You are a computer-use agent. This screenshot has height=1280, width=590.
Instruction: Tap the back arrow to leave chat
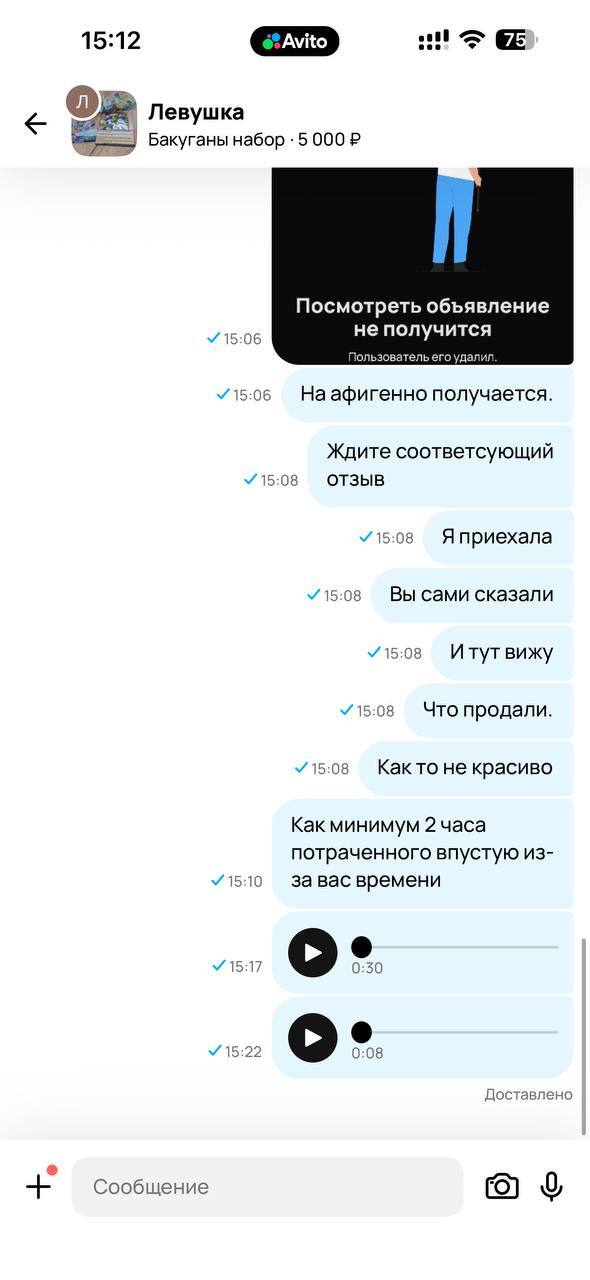35,124
